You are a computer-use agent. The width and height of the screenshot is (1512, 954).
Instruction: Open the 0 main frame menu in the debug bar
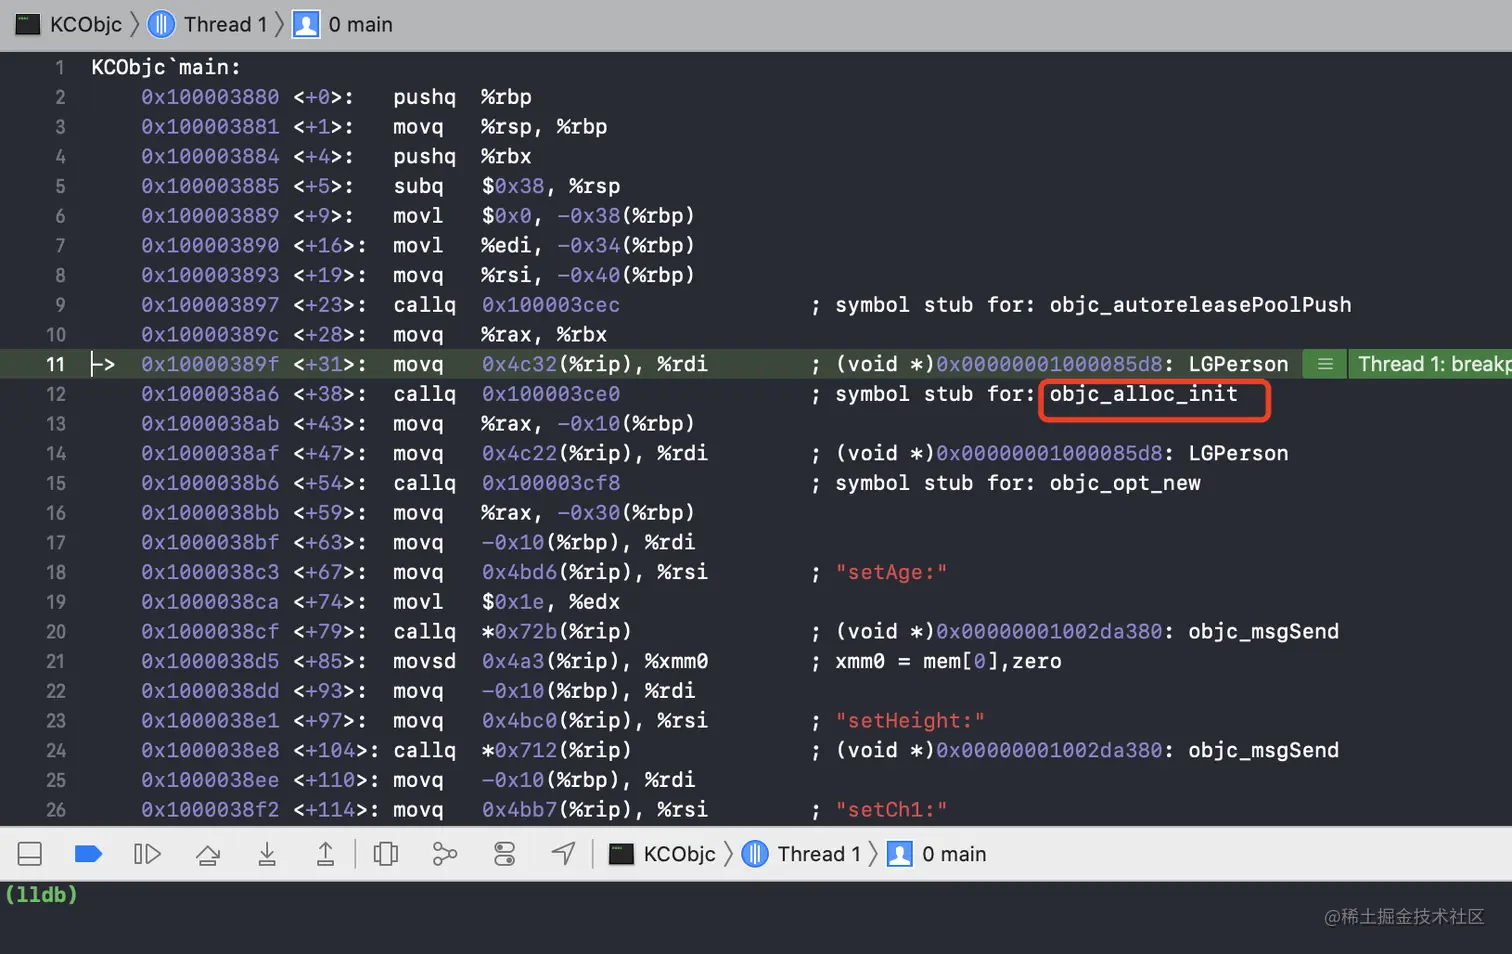954,854
